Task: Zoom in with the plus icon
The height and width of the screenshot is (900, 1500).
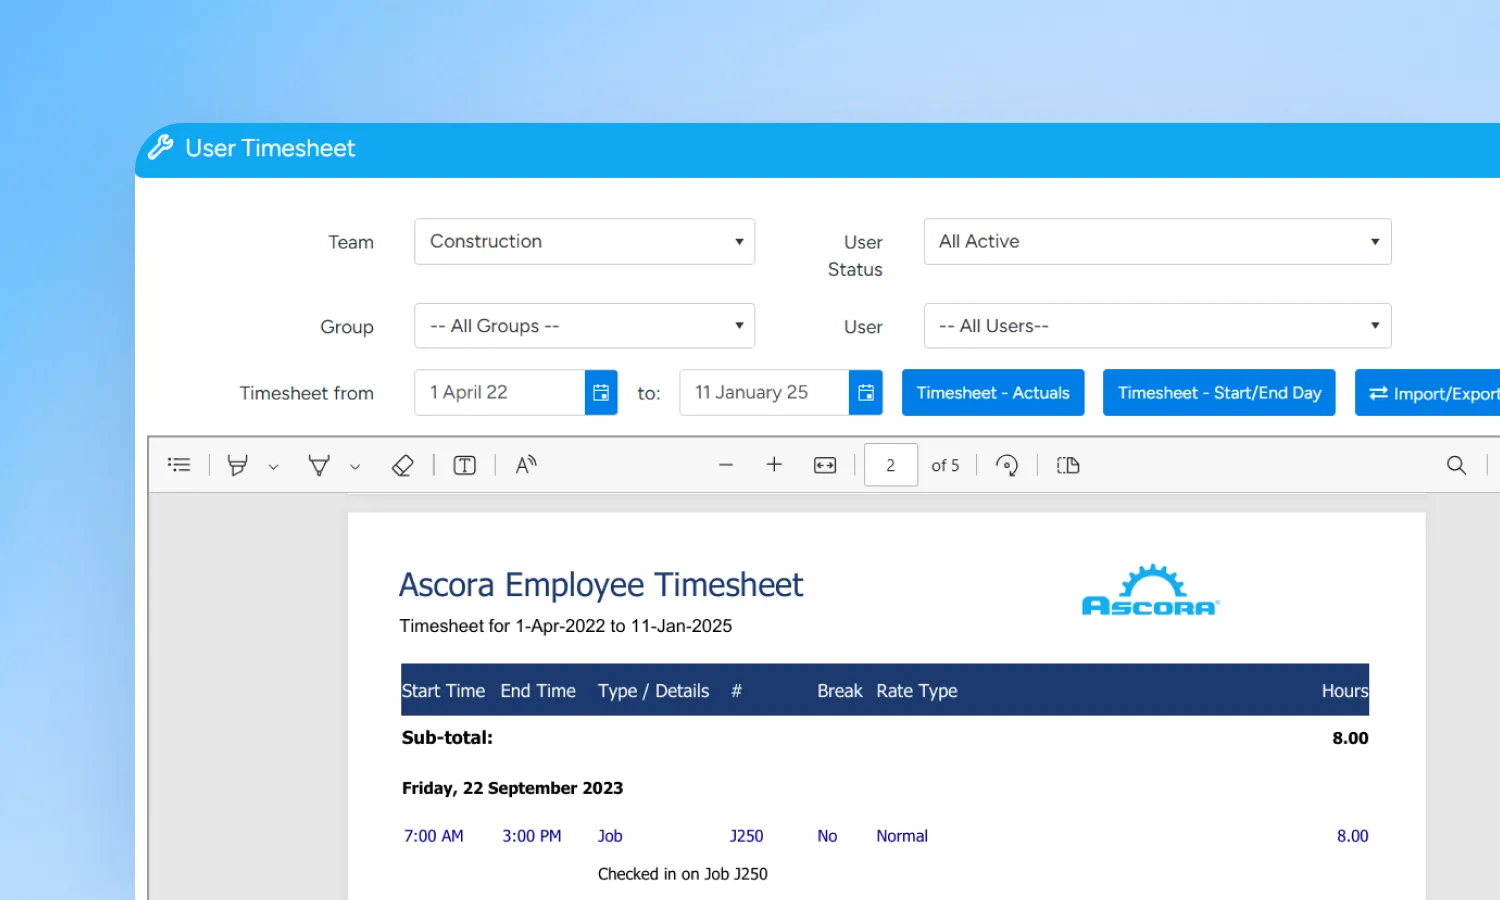Action: [774, 465]
